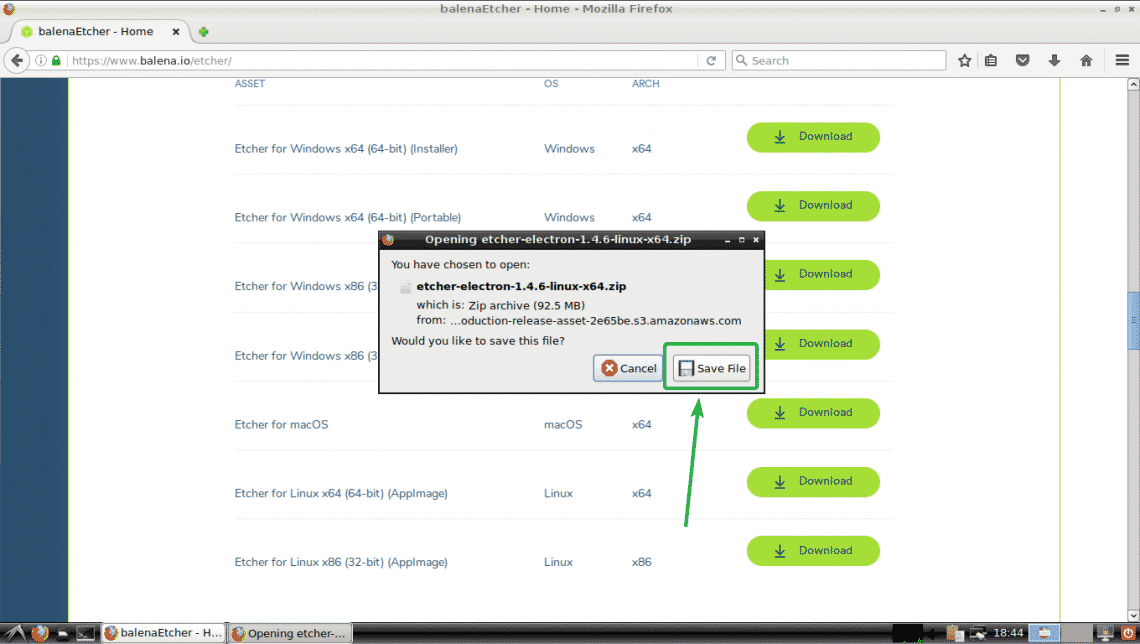The height and width of the screenshot is (644, 1140).
Task: Open the downloads arrow icon in toolbar
Action: (1054, 60)
